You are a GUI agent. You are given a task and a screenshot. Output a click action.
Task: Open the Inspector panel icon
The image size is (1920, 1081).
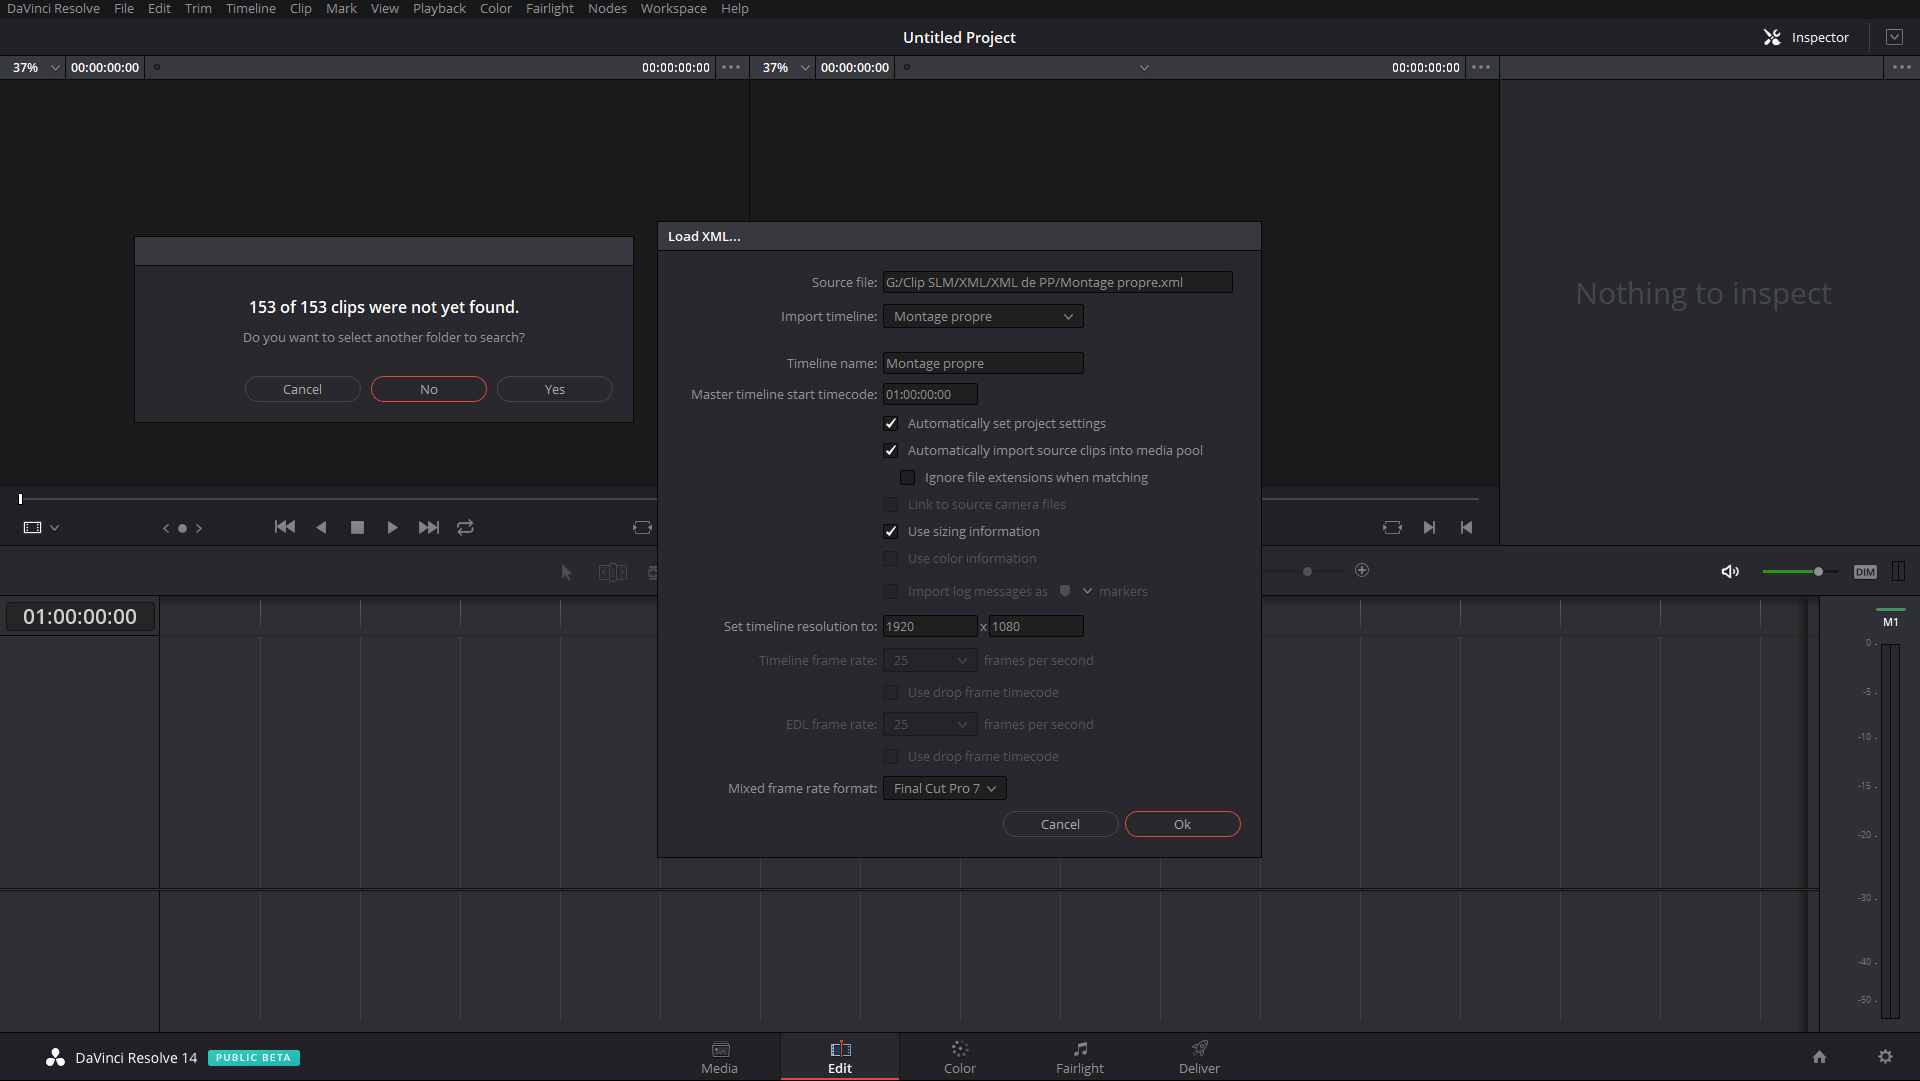pyautogui.click(x=1772, y=37)
